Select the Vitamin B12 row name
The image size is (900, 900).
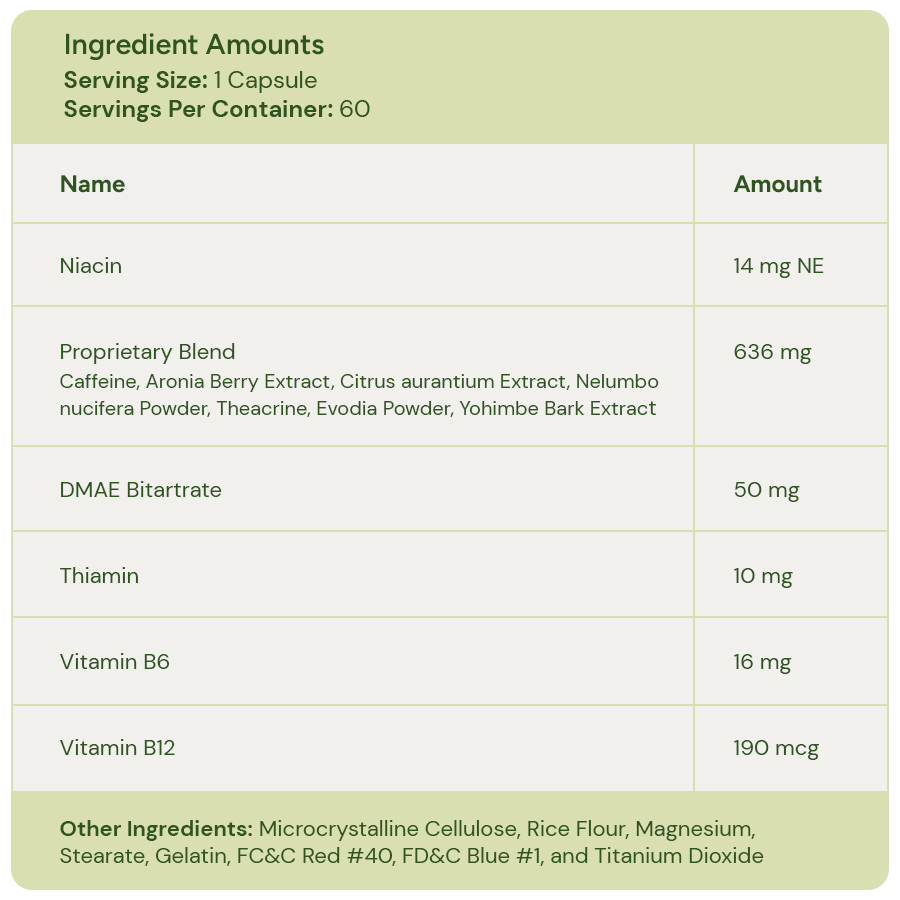pyautogui.click(x=117, y=748)
